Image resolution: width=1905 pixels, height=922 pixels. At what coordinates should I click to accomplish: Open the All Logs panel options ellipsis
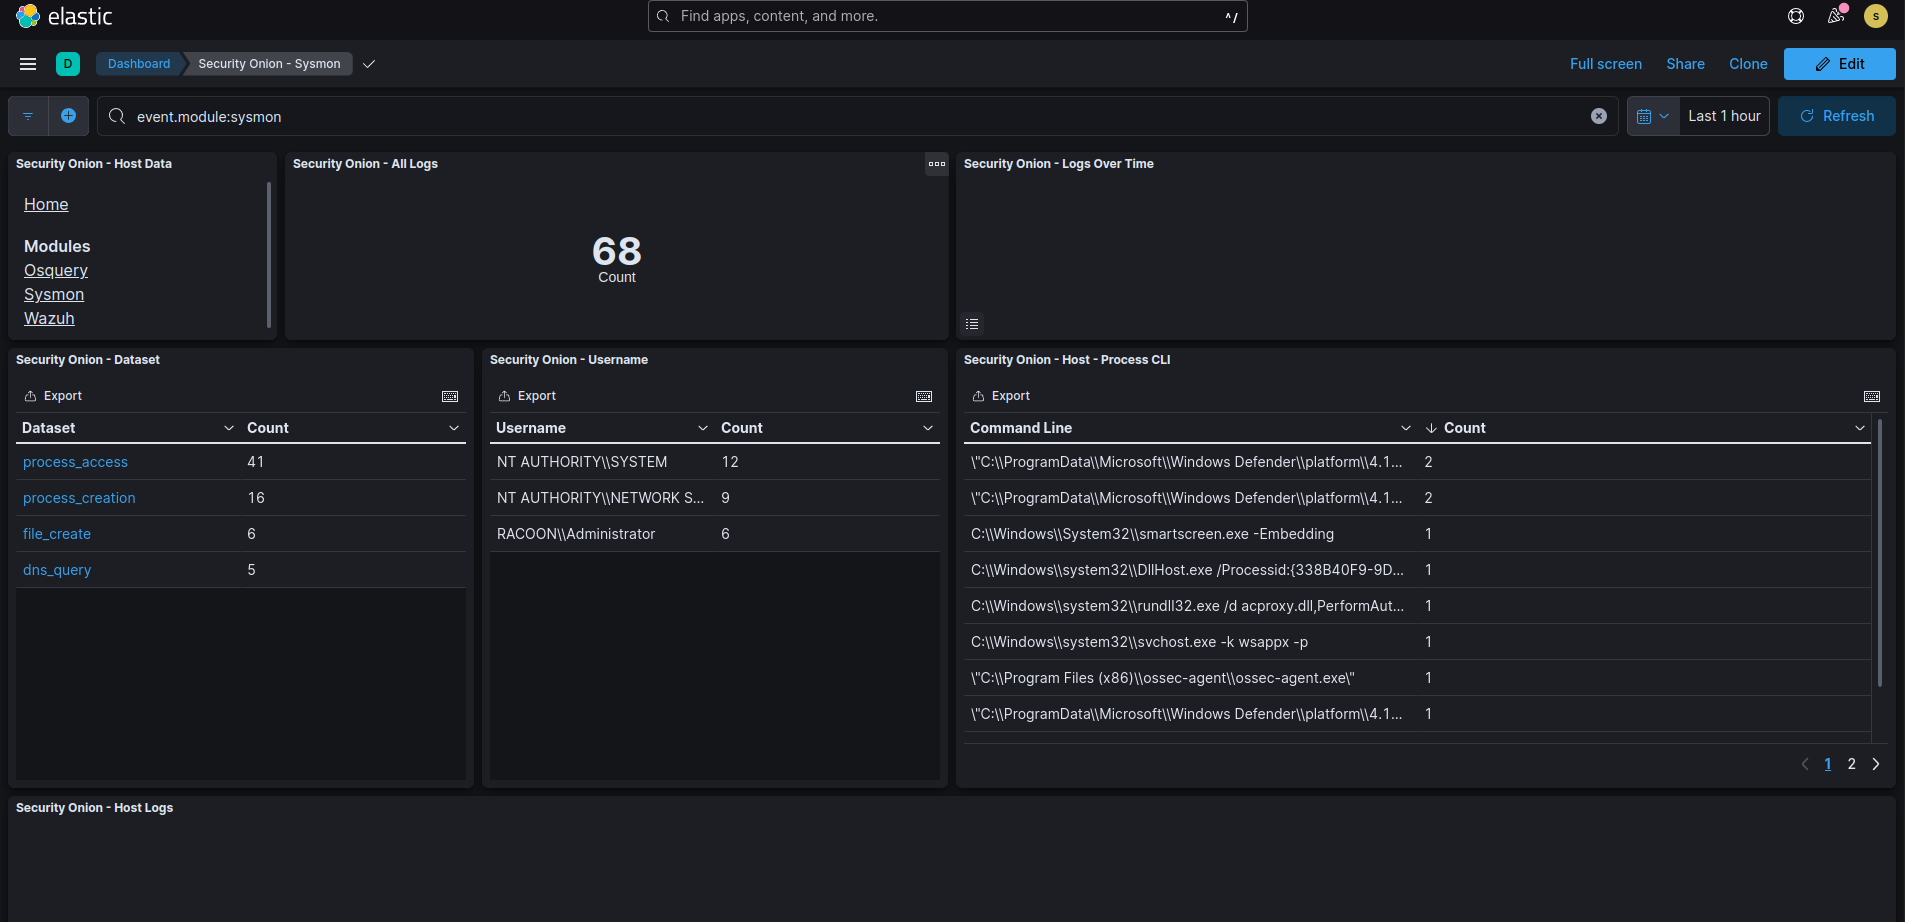point(934,164)
